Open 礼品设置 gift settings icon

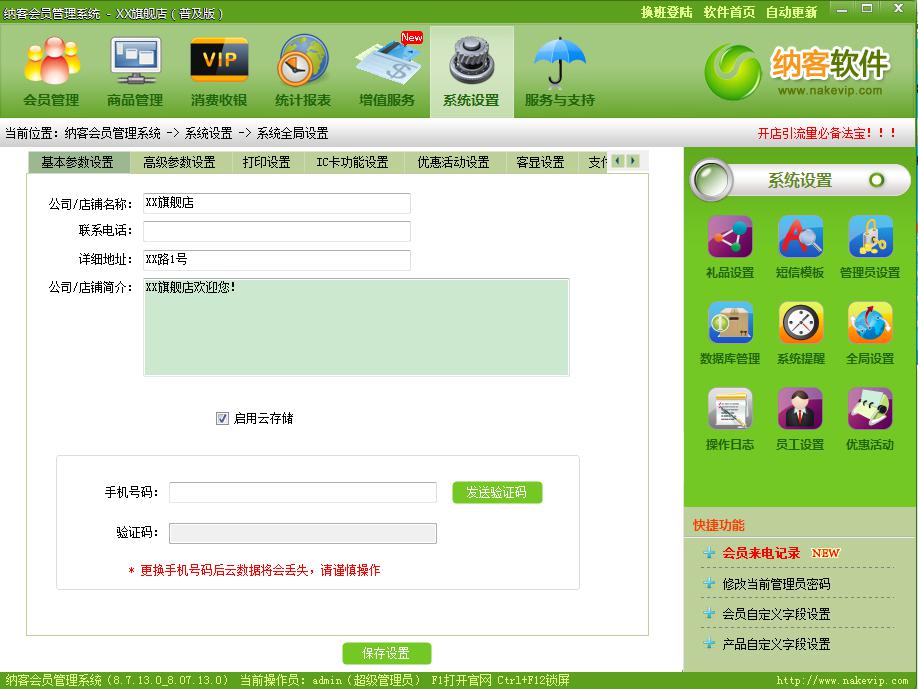click(x=729, y=238)
